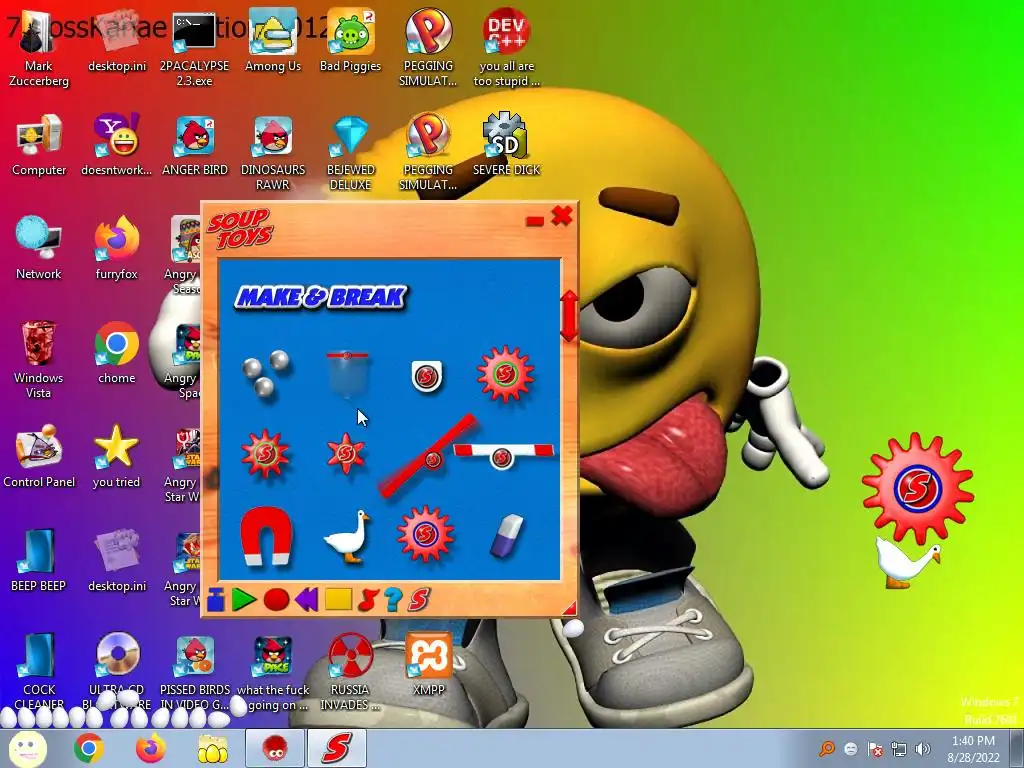
Task: Select the RUSSIA INVADES radiation desktop icon
Action: point(351,670)
